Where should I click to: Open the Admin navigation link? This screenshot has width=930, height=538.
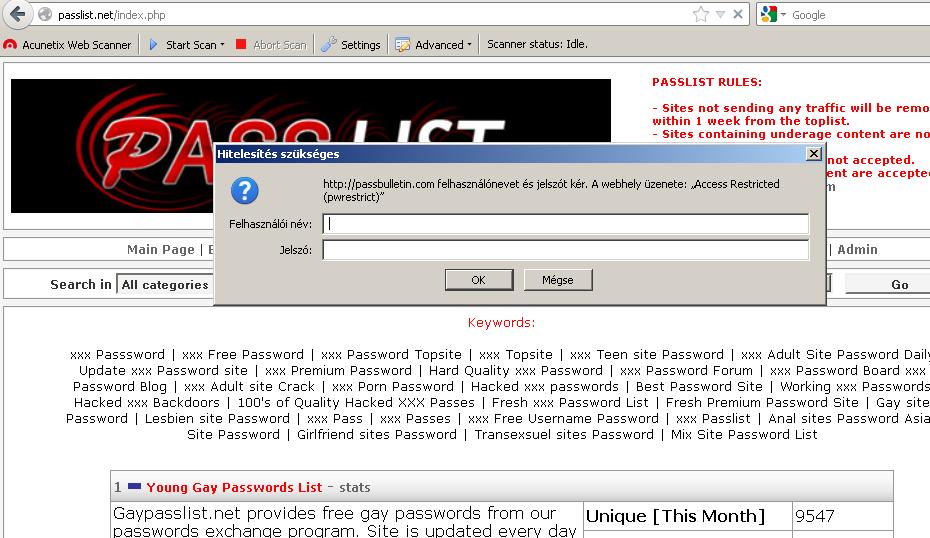pyautogui.click(x=857, y=249)
